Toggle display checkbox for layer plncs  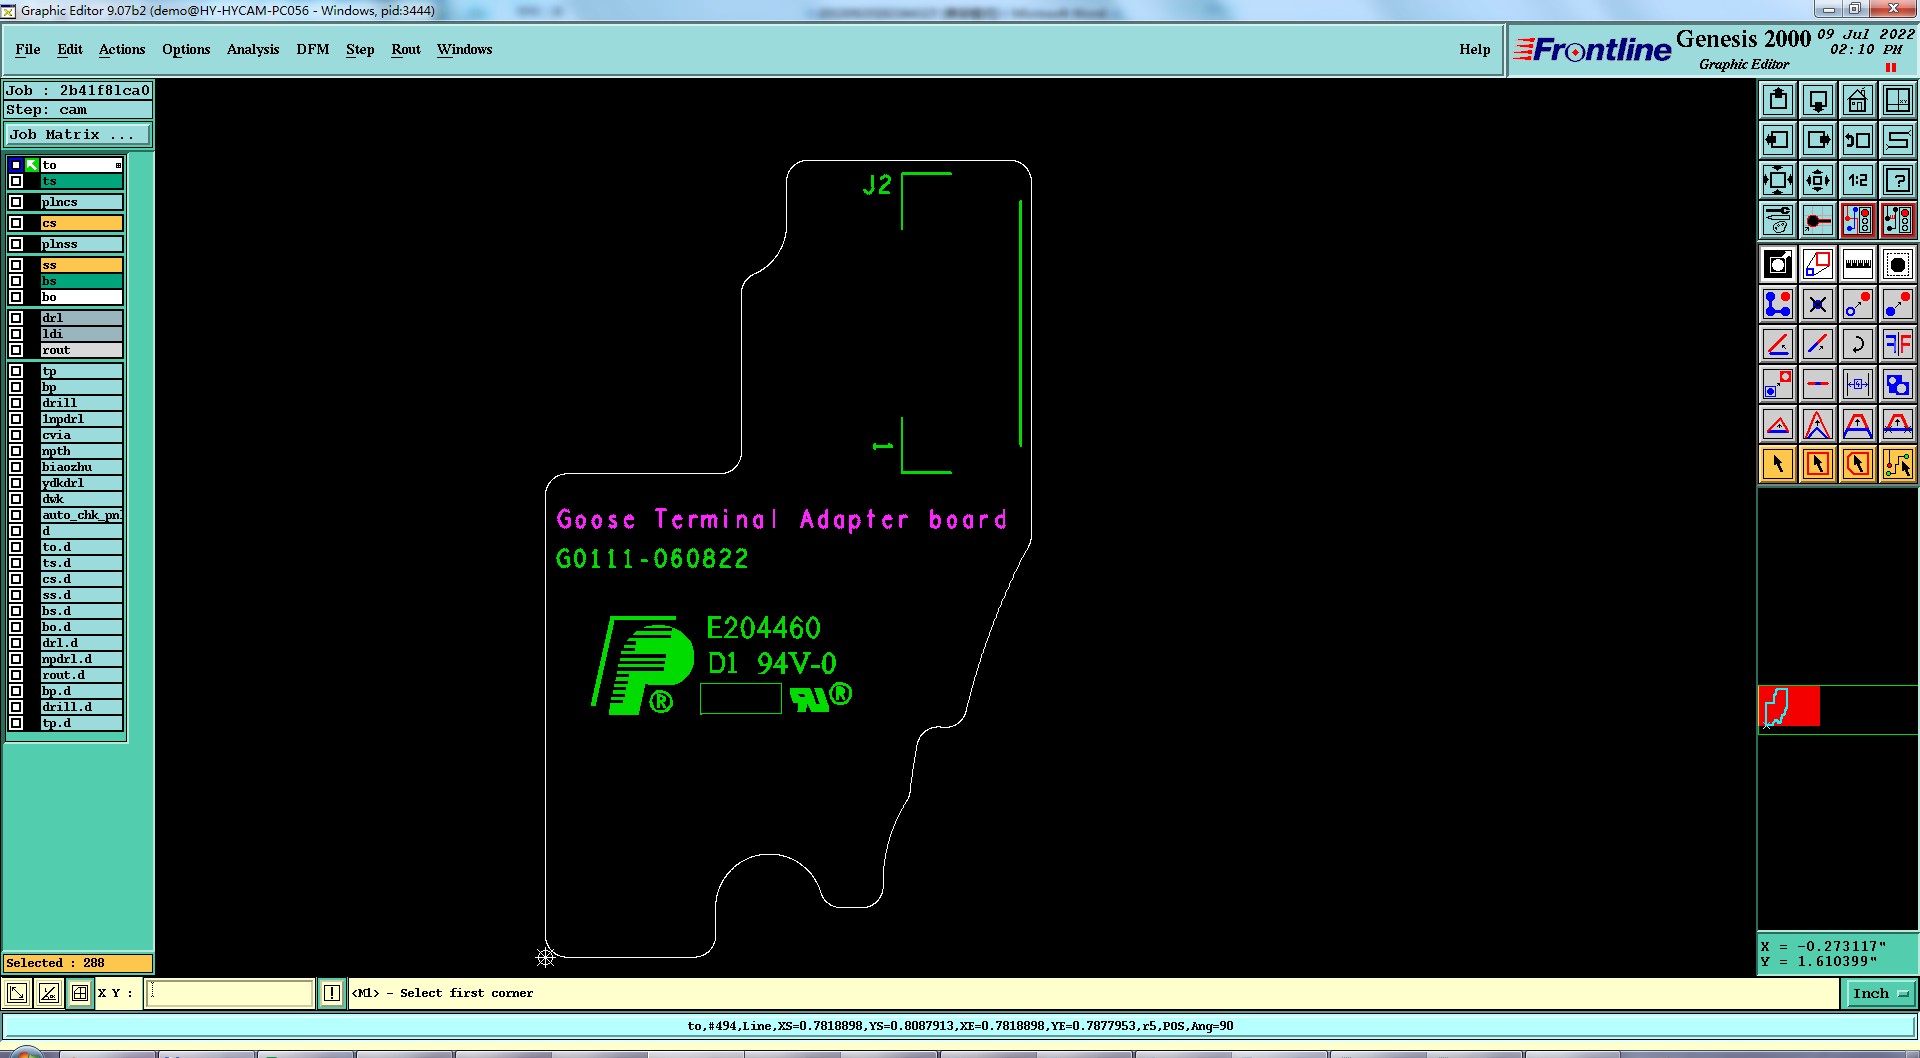pos(16,202)
